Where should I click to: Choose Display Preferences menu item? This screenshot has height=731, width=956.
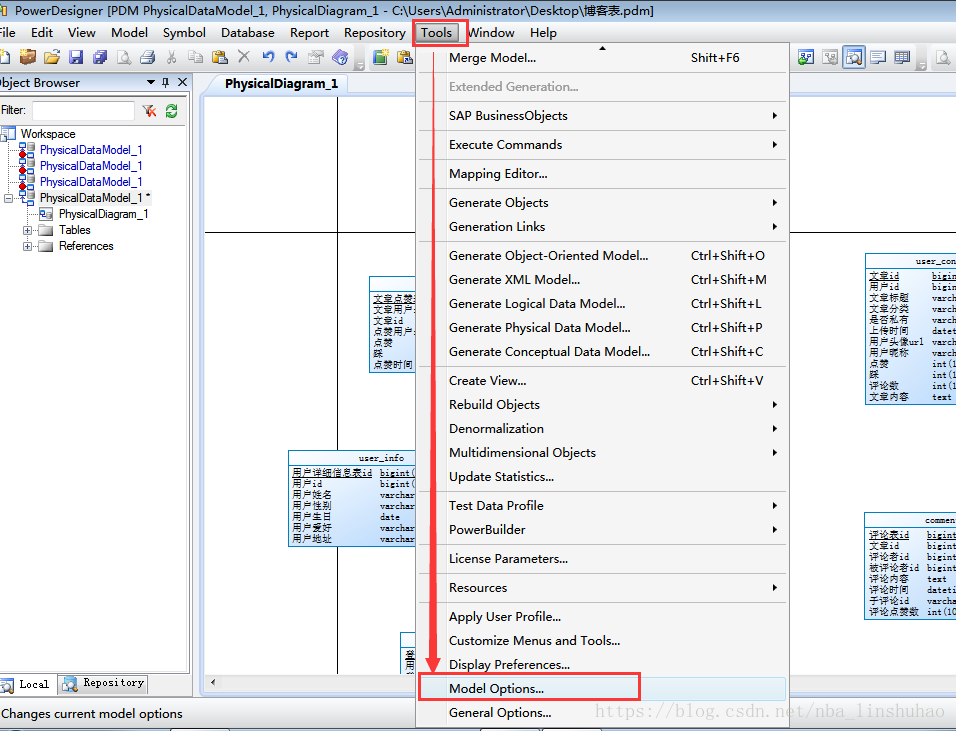tap(602, 665)
